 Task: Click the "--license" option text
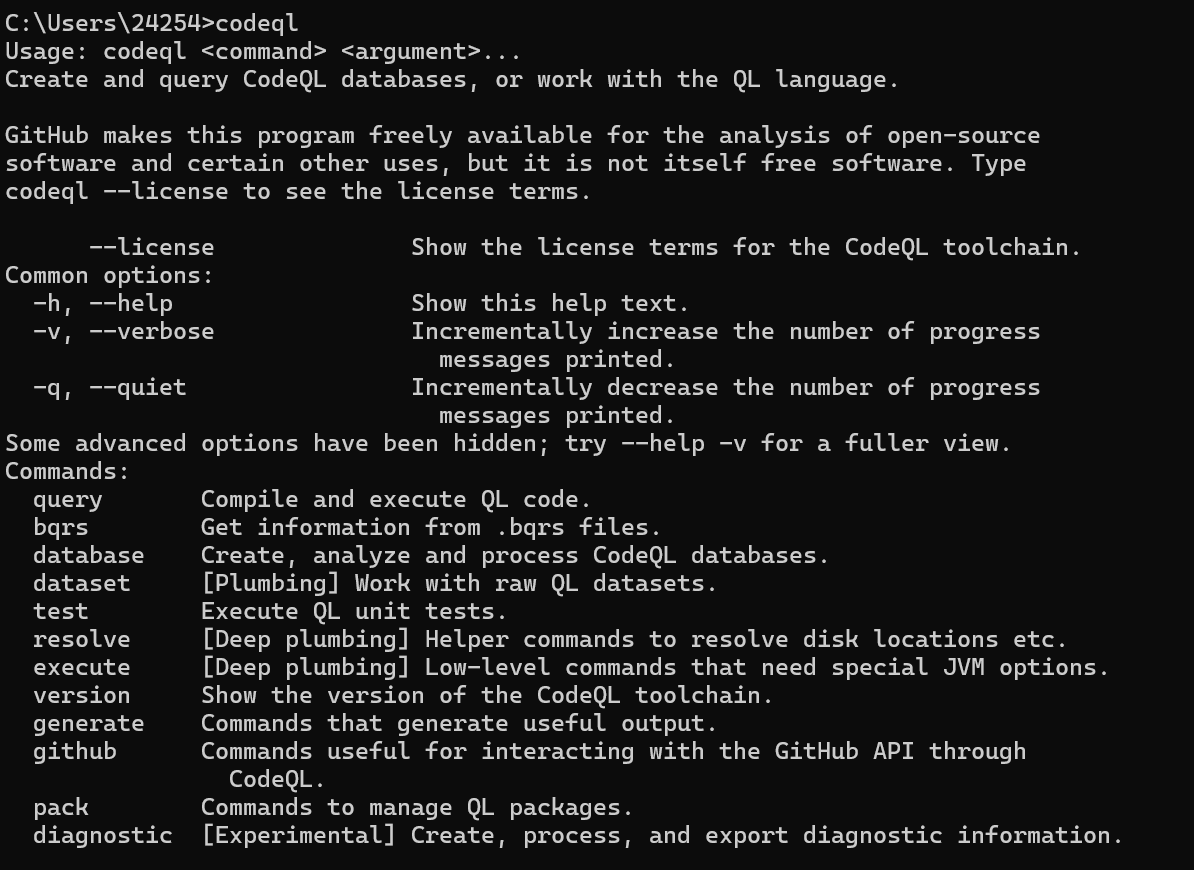coord(151,247)
